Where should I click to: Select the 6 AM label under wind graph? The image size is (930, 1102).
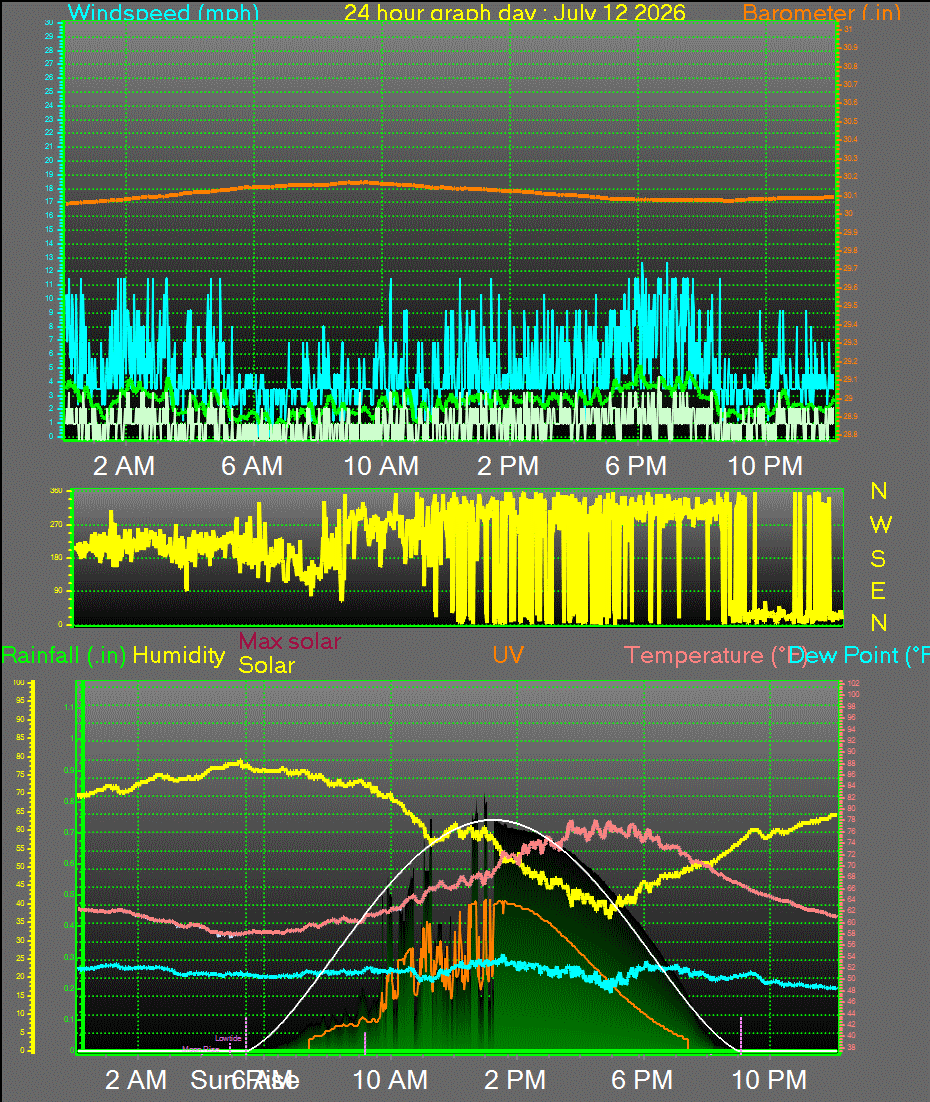[x=252, y=466]
